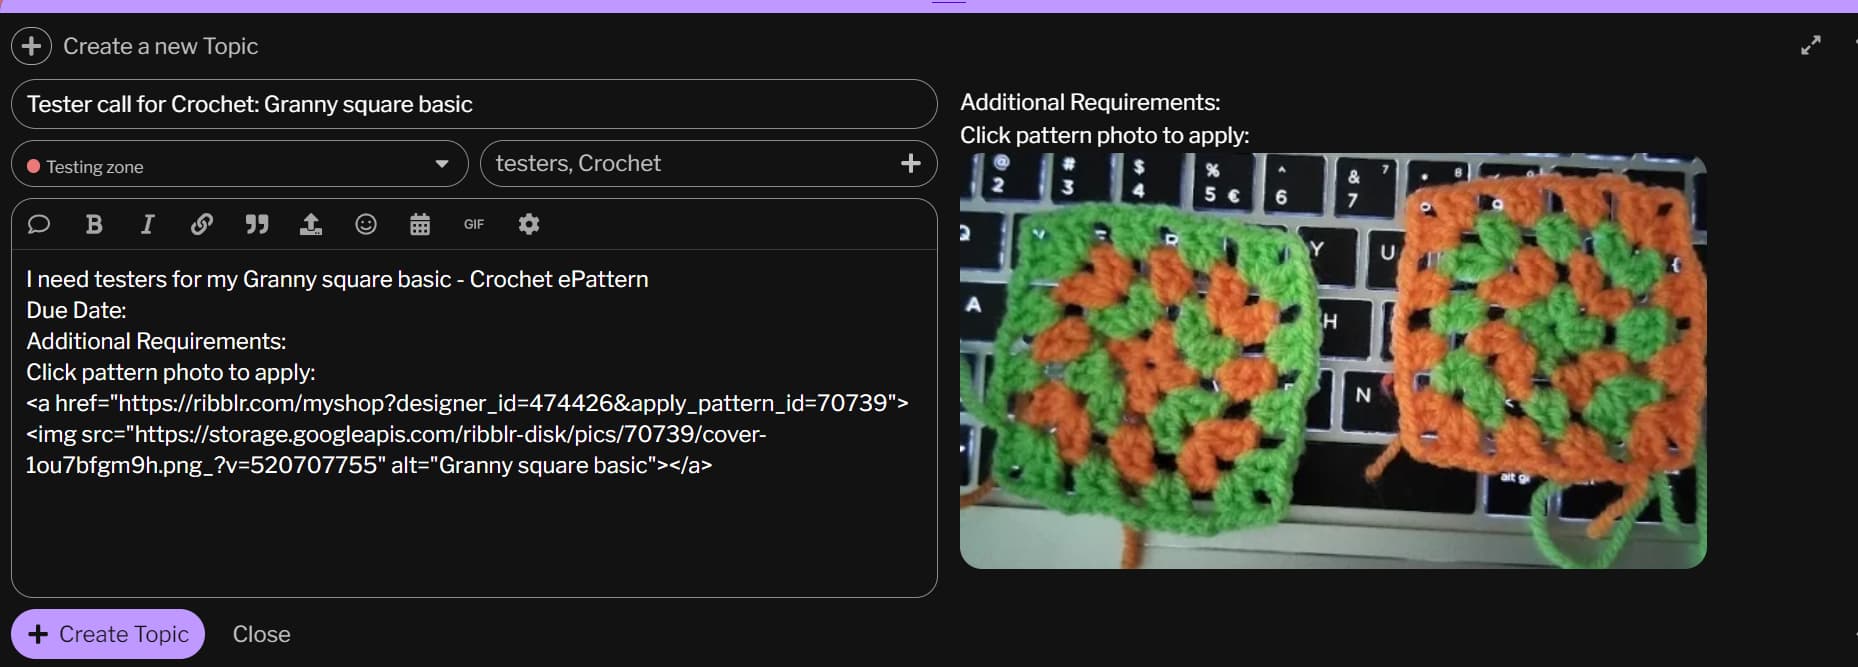The height and width of the screenshot is (667, 1858).
Task: Insert a hyperlink
Action: click(x=201, y=224)
